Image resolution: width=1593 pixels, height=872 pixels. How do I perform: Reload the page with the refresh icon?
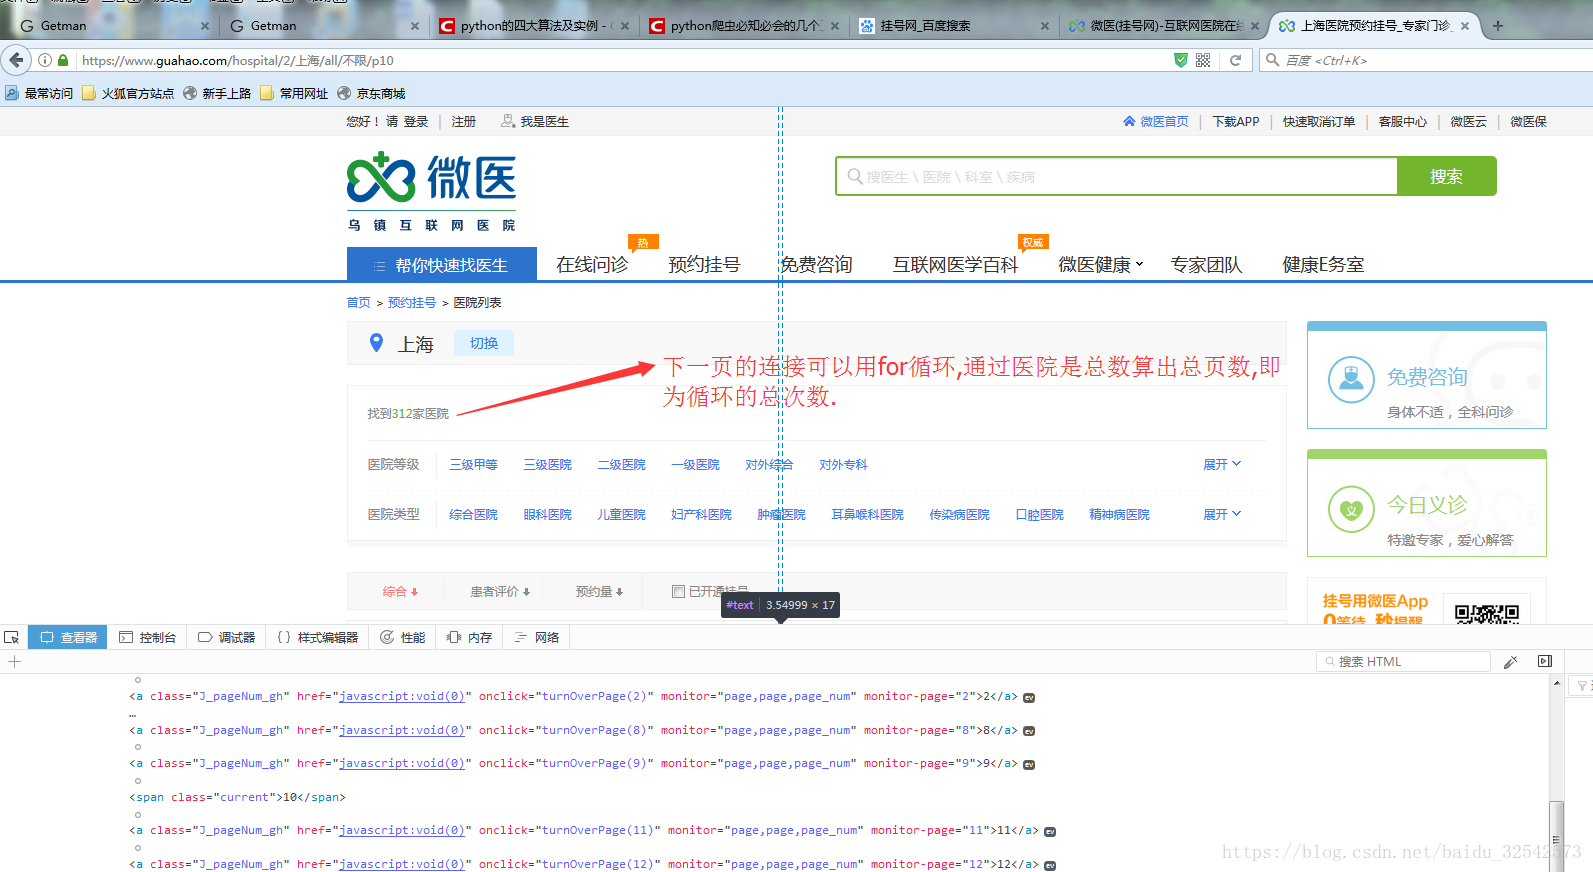click(x=1235, y=60)
